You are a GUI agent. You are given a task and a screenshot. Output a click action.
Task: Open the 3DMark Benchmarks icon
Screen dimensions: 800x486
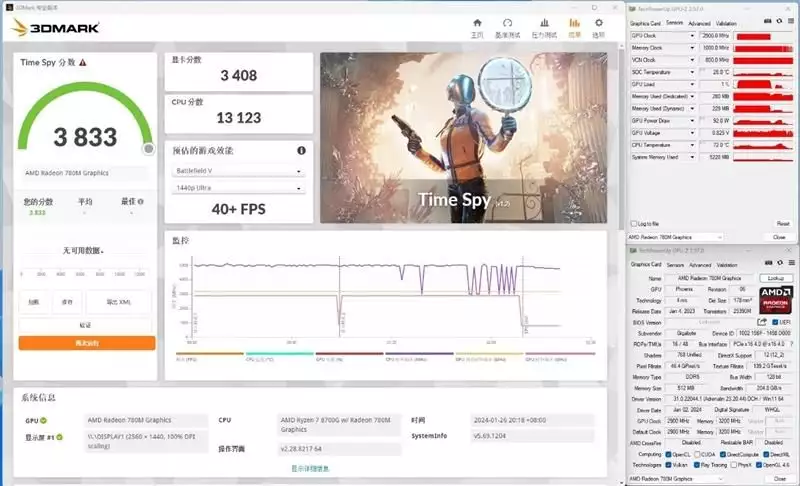coord(507,23)
